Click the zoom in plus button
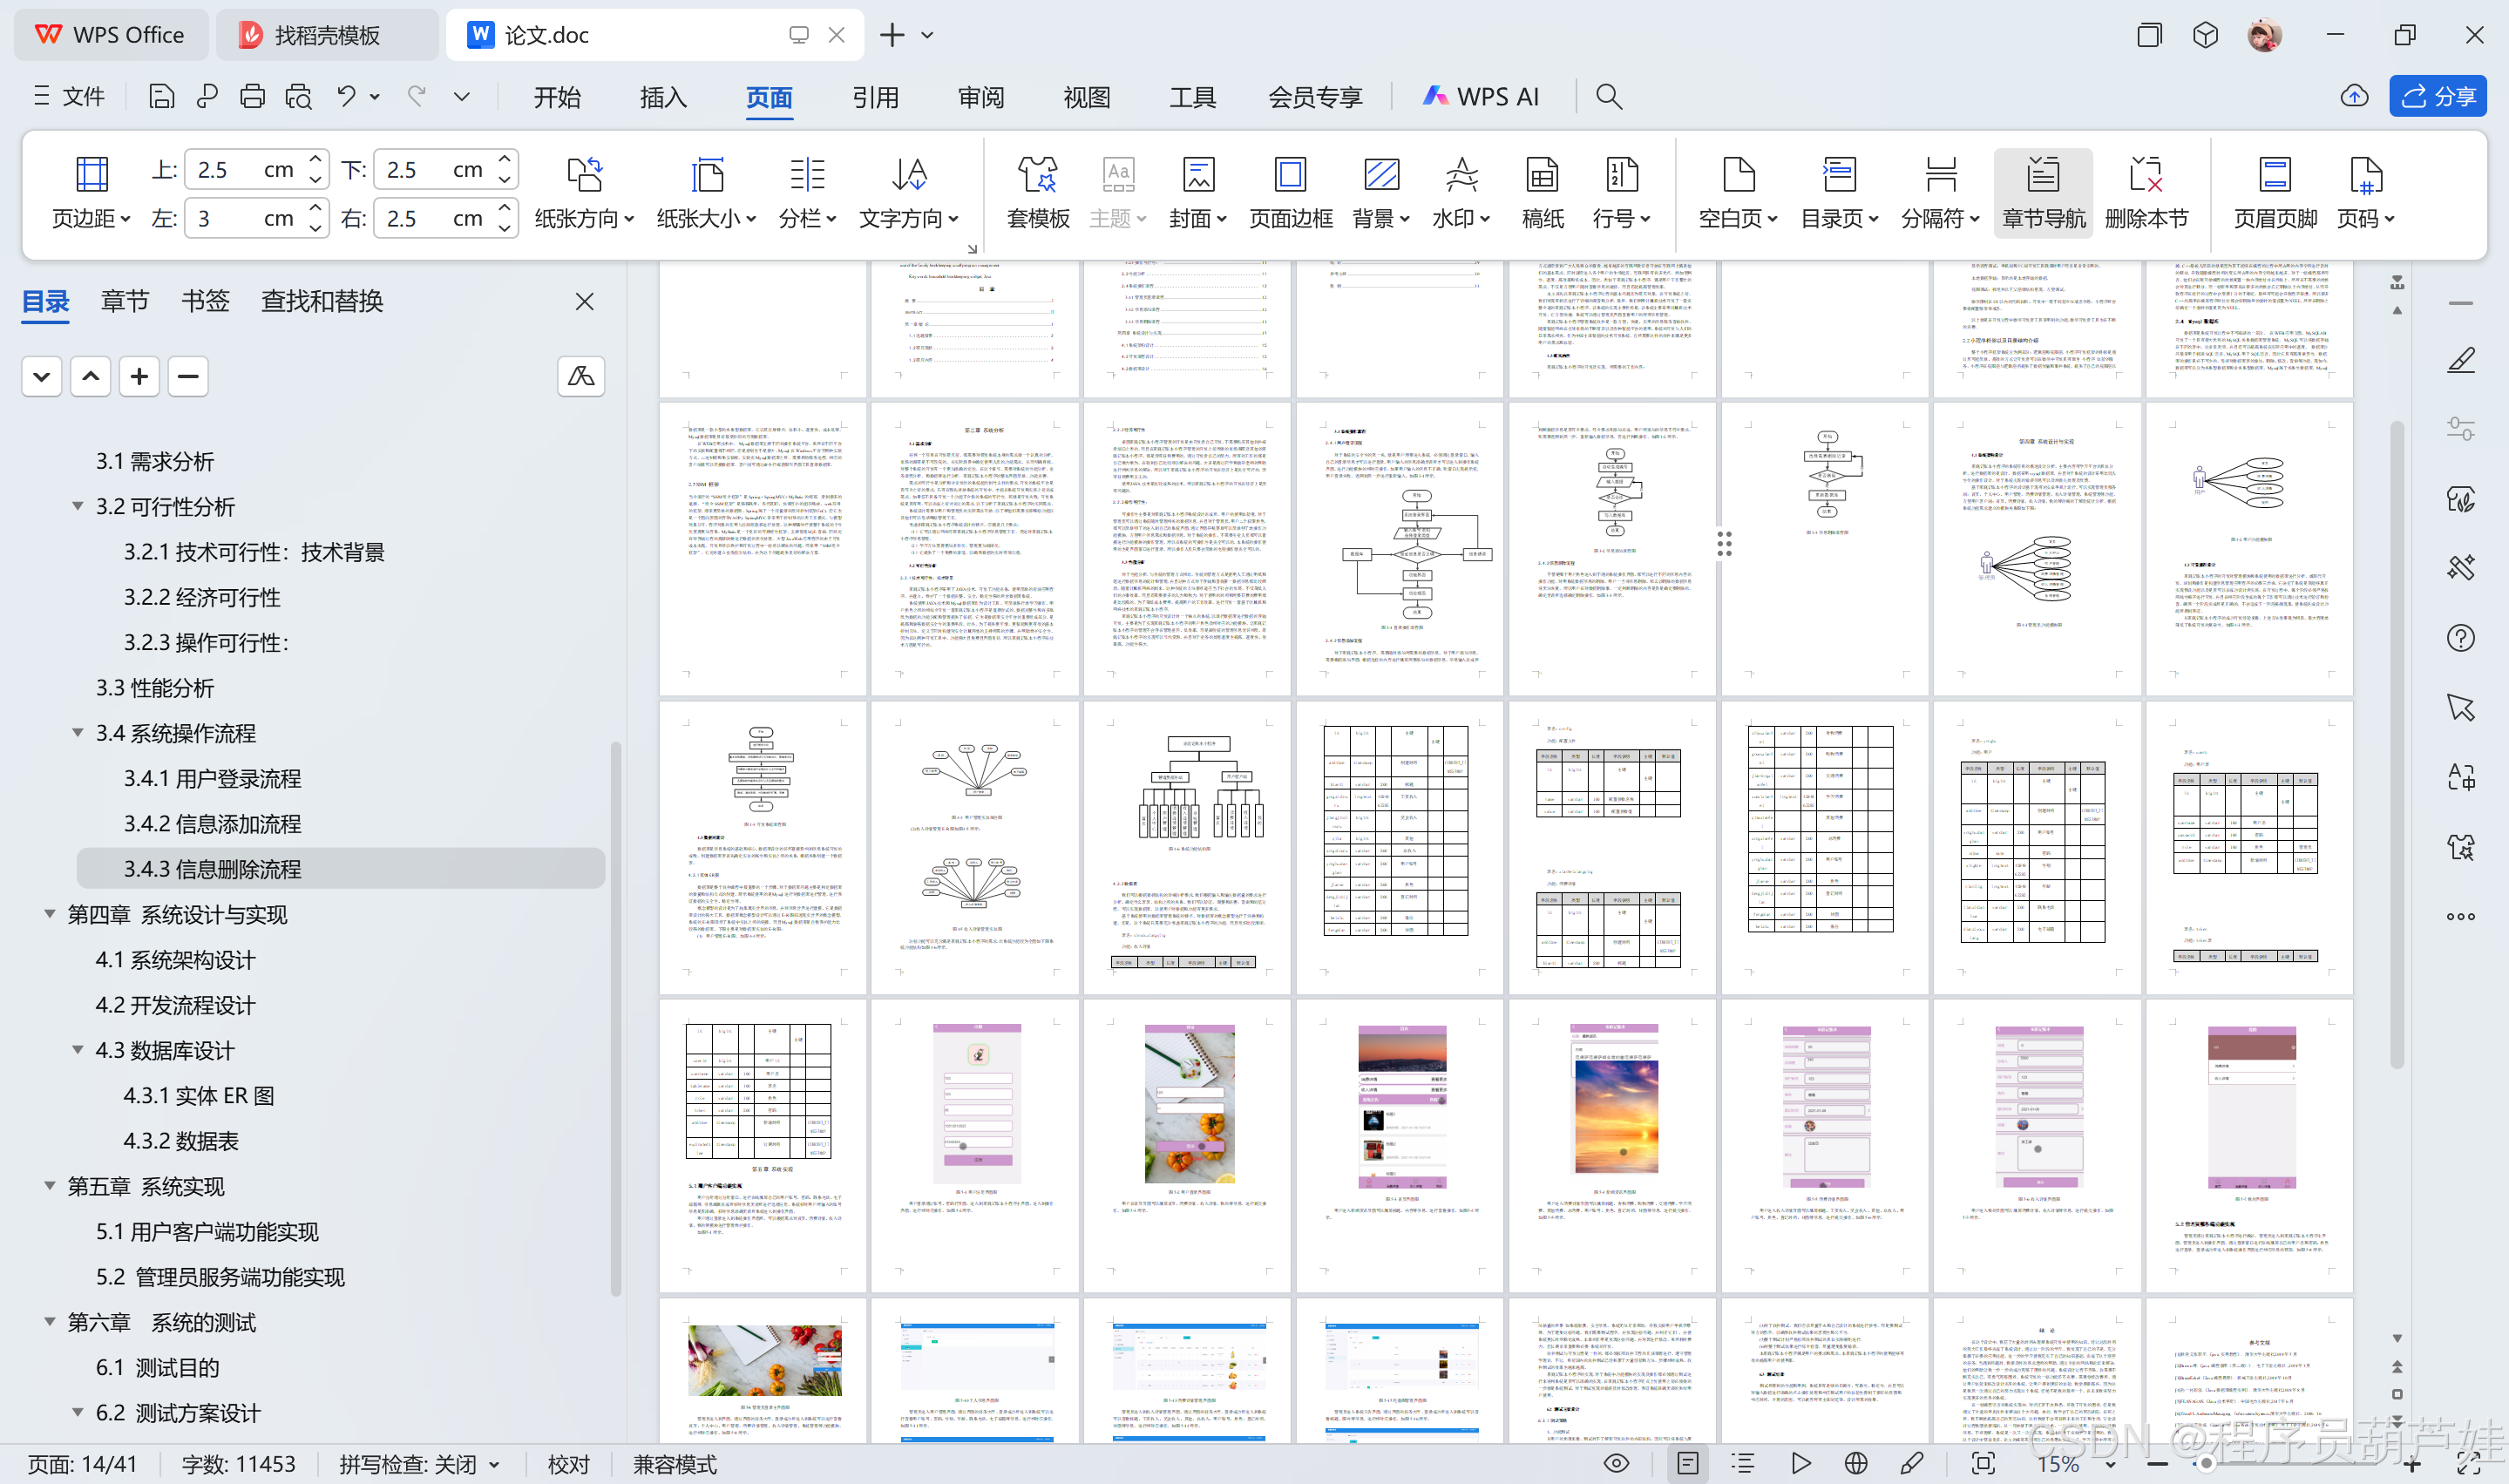 [2412, 1464]
